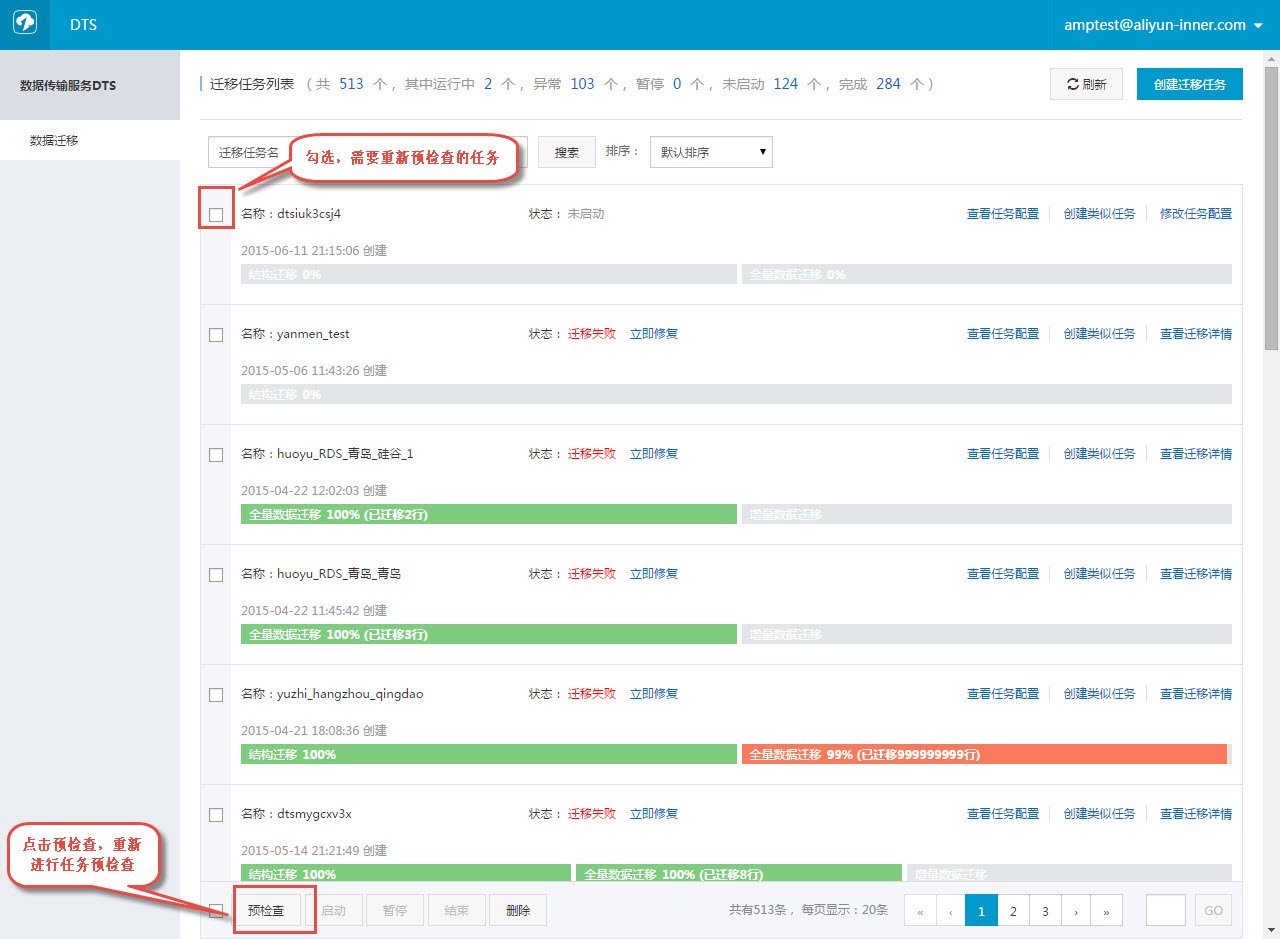Click 立即修复 for yuzhi_hangzhou_qingdao

pyautogui.click(x=654, y=694)
